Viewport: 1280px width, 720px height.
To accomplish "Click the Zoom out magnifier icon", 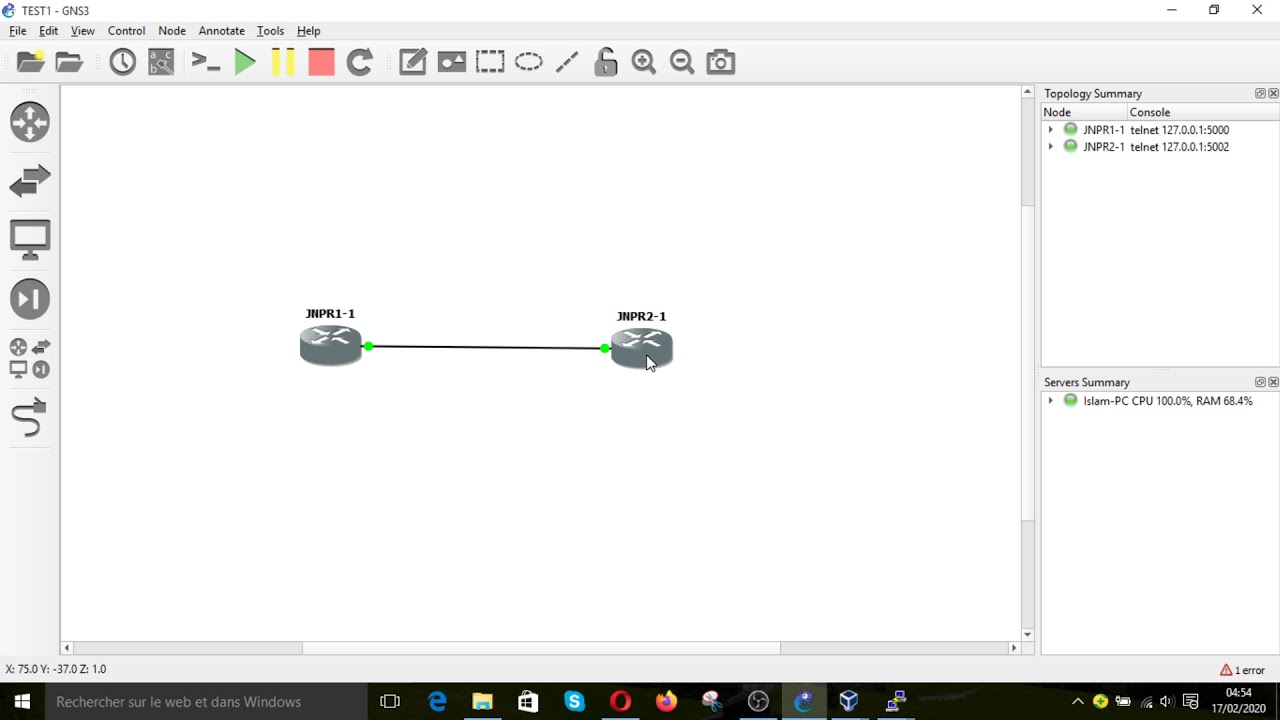I will click(682, 62).
